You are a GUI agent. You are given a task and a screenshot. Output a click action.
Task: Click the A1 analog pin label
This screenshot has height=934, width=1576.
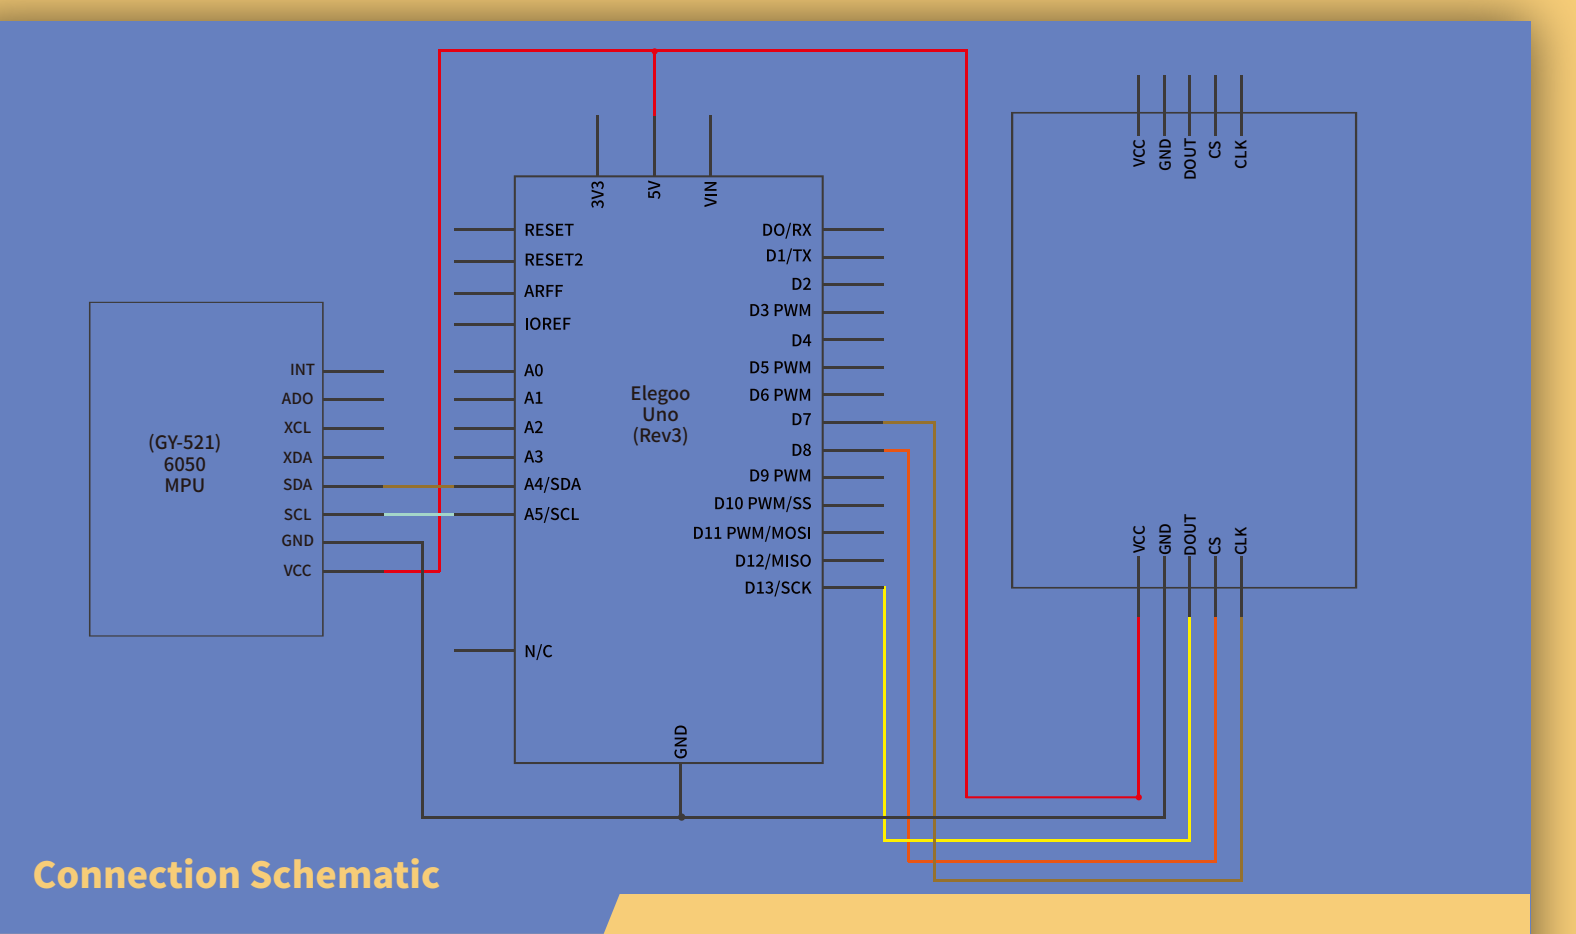pyautogui.click(x=533, y=398)
